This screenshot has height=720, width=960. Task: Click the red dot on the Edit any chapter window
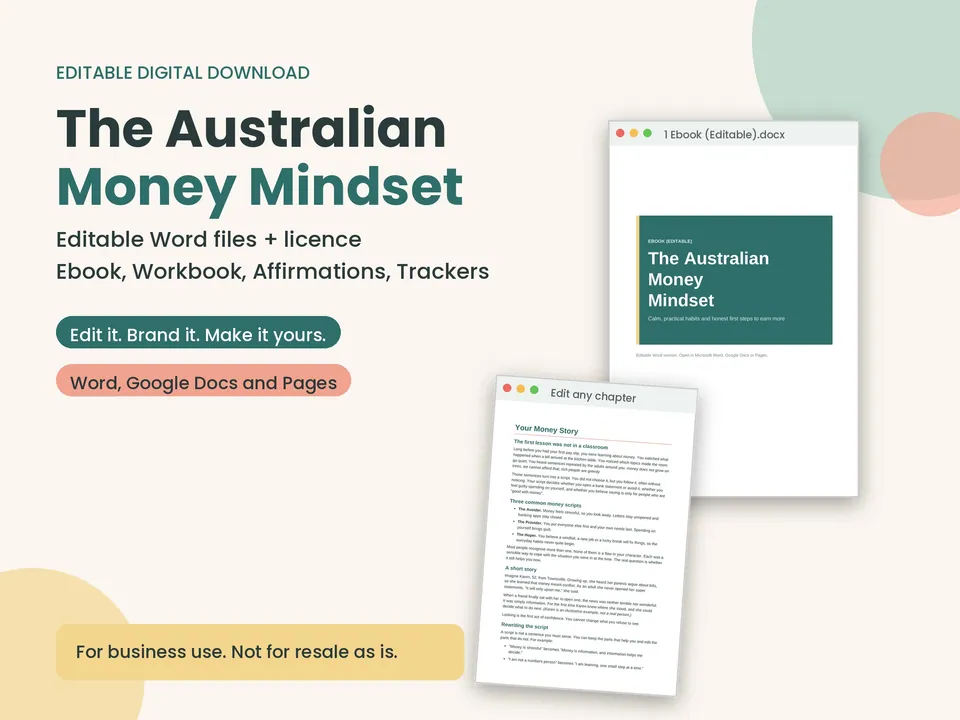(507, 388)
